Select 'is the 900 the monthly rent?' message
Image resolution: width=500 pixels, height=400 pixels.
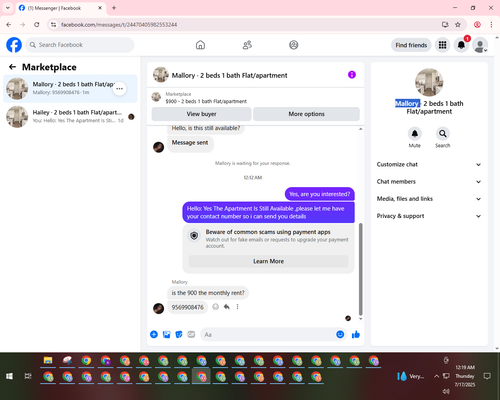pyautogui.click(x=208, y=293)
